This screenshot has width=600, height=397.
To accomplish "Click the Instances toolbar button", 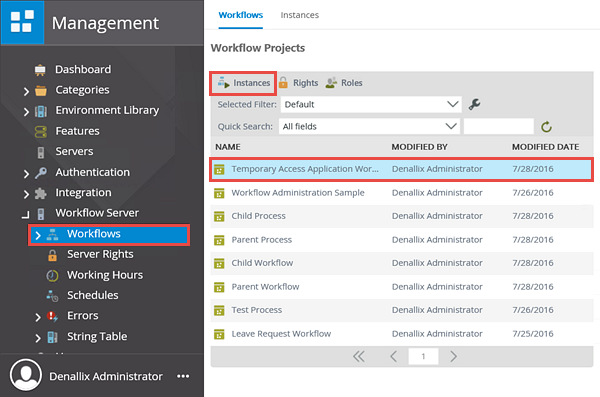I will coord(243,83).
